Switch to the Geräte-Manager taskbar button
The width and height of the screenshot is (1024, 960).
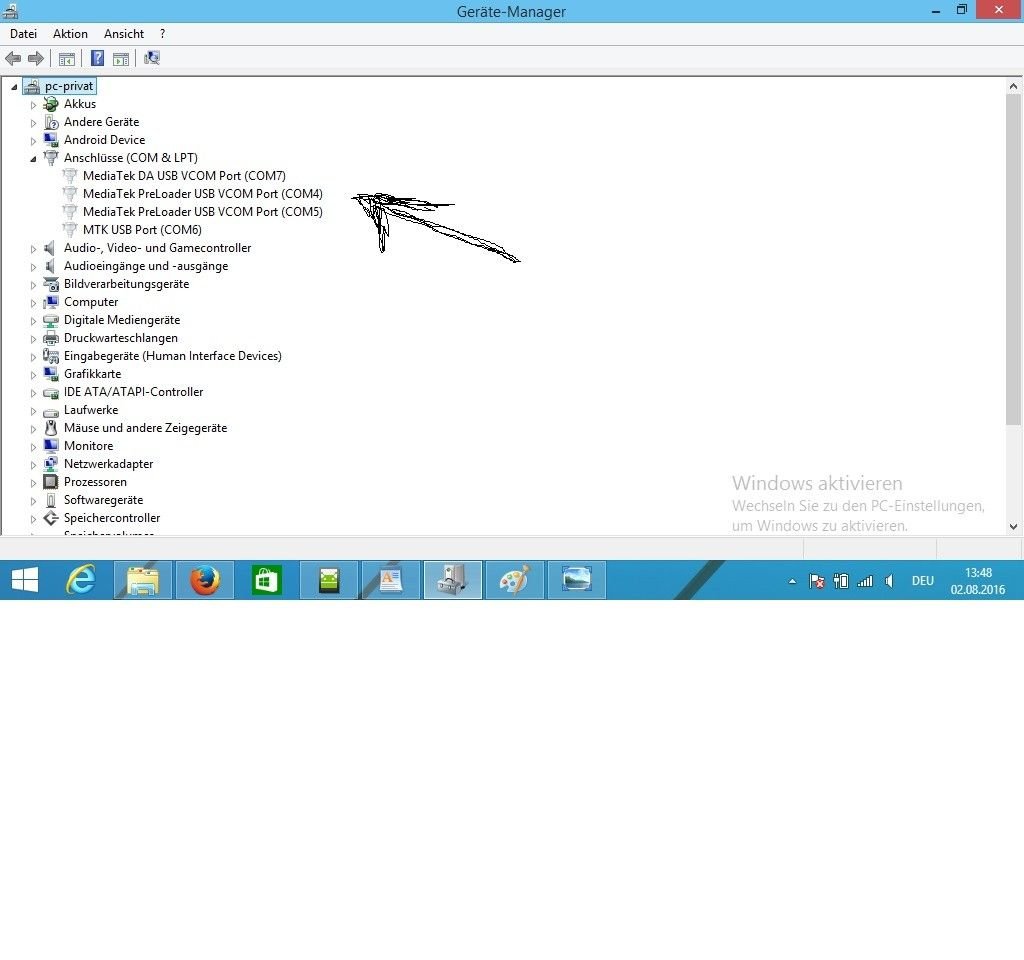pos(453,580)
